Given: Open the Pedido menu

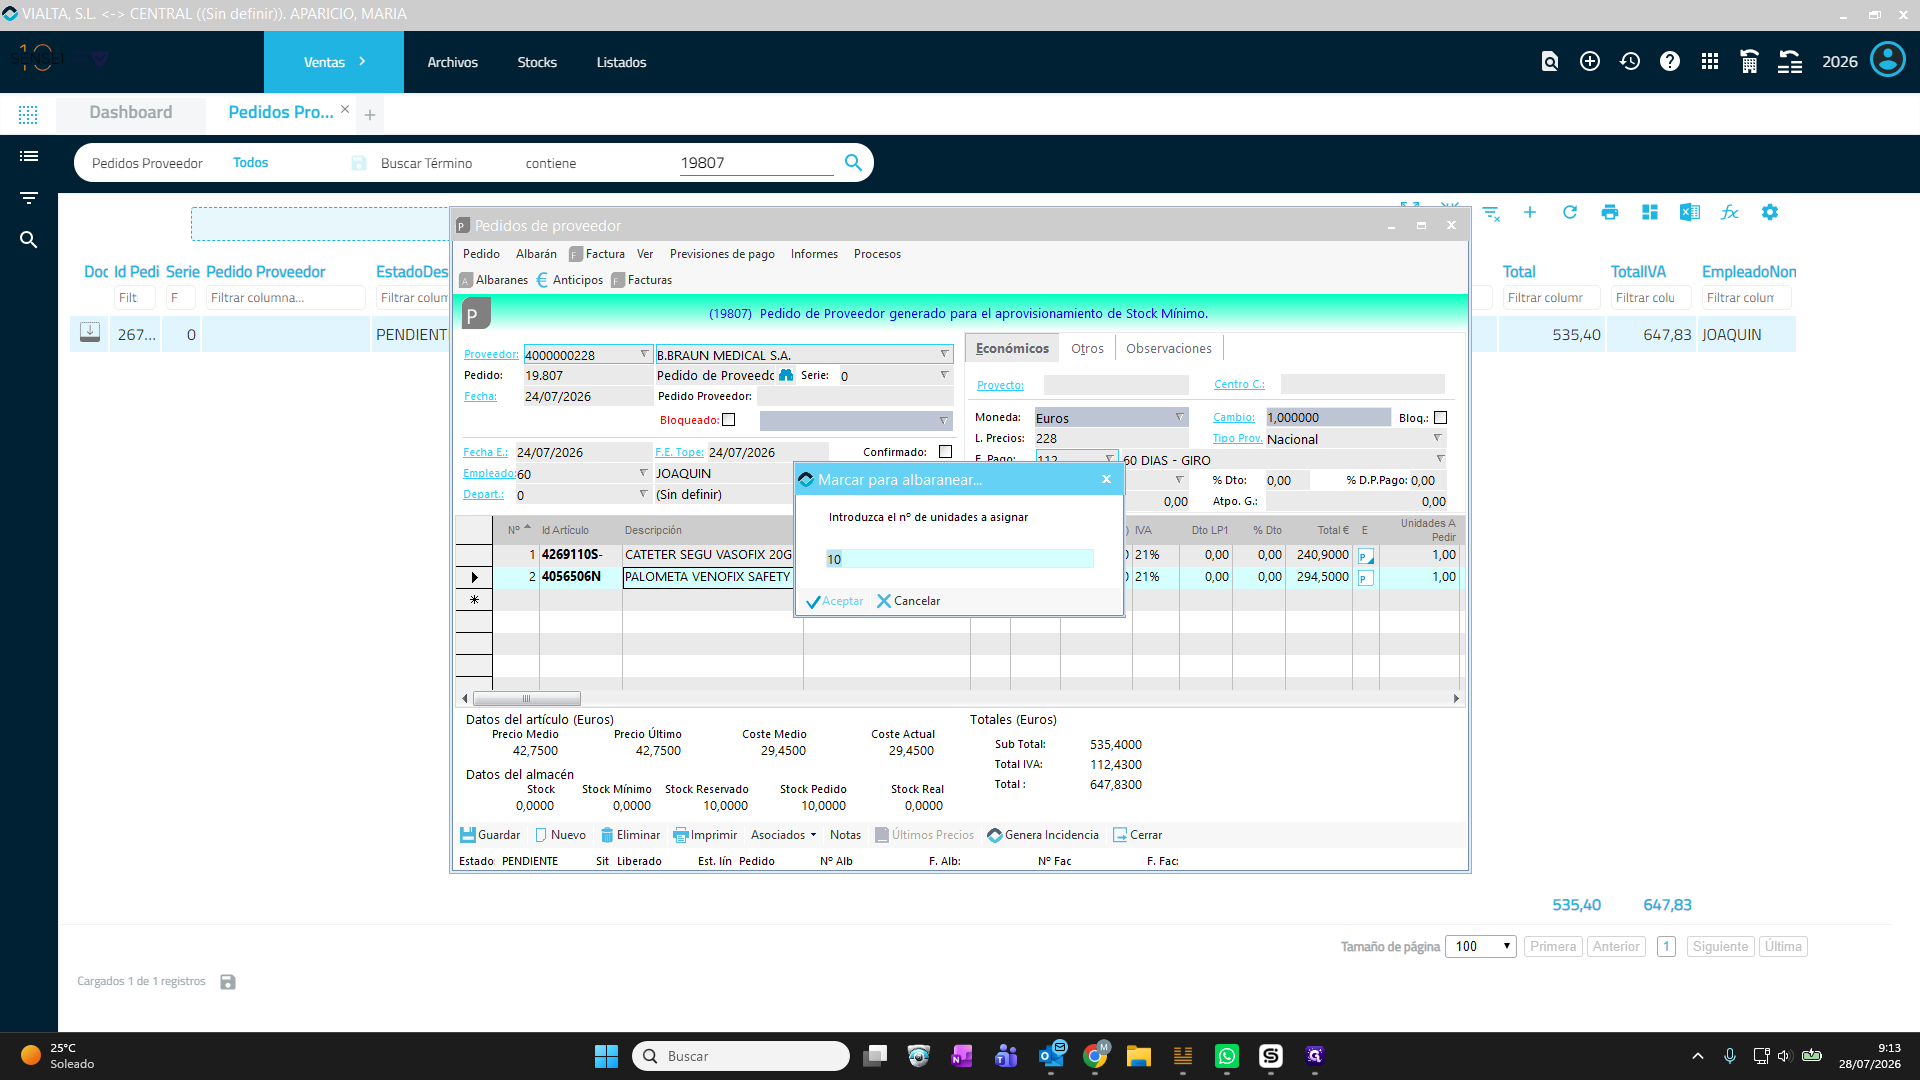Looking at the screenshot, I should click(481, 254).
